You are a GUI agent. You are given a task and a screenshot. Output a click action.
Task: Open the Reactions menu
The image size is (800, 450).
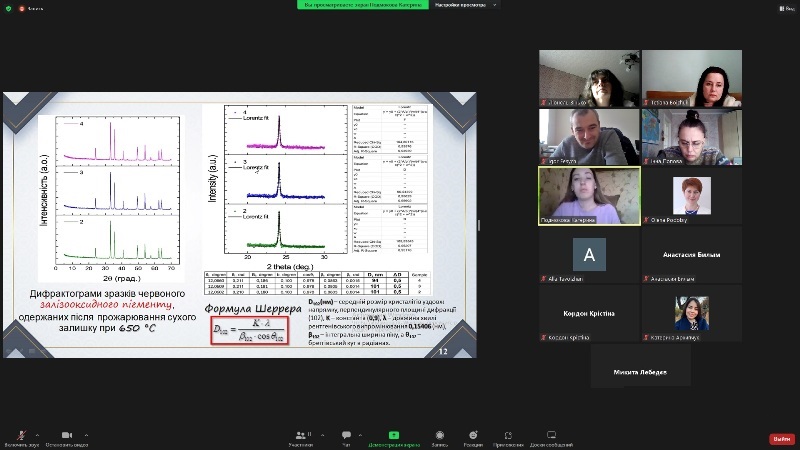pos(473,437)
